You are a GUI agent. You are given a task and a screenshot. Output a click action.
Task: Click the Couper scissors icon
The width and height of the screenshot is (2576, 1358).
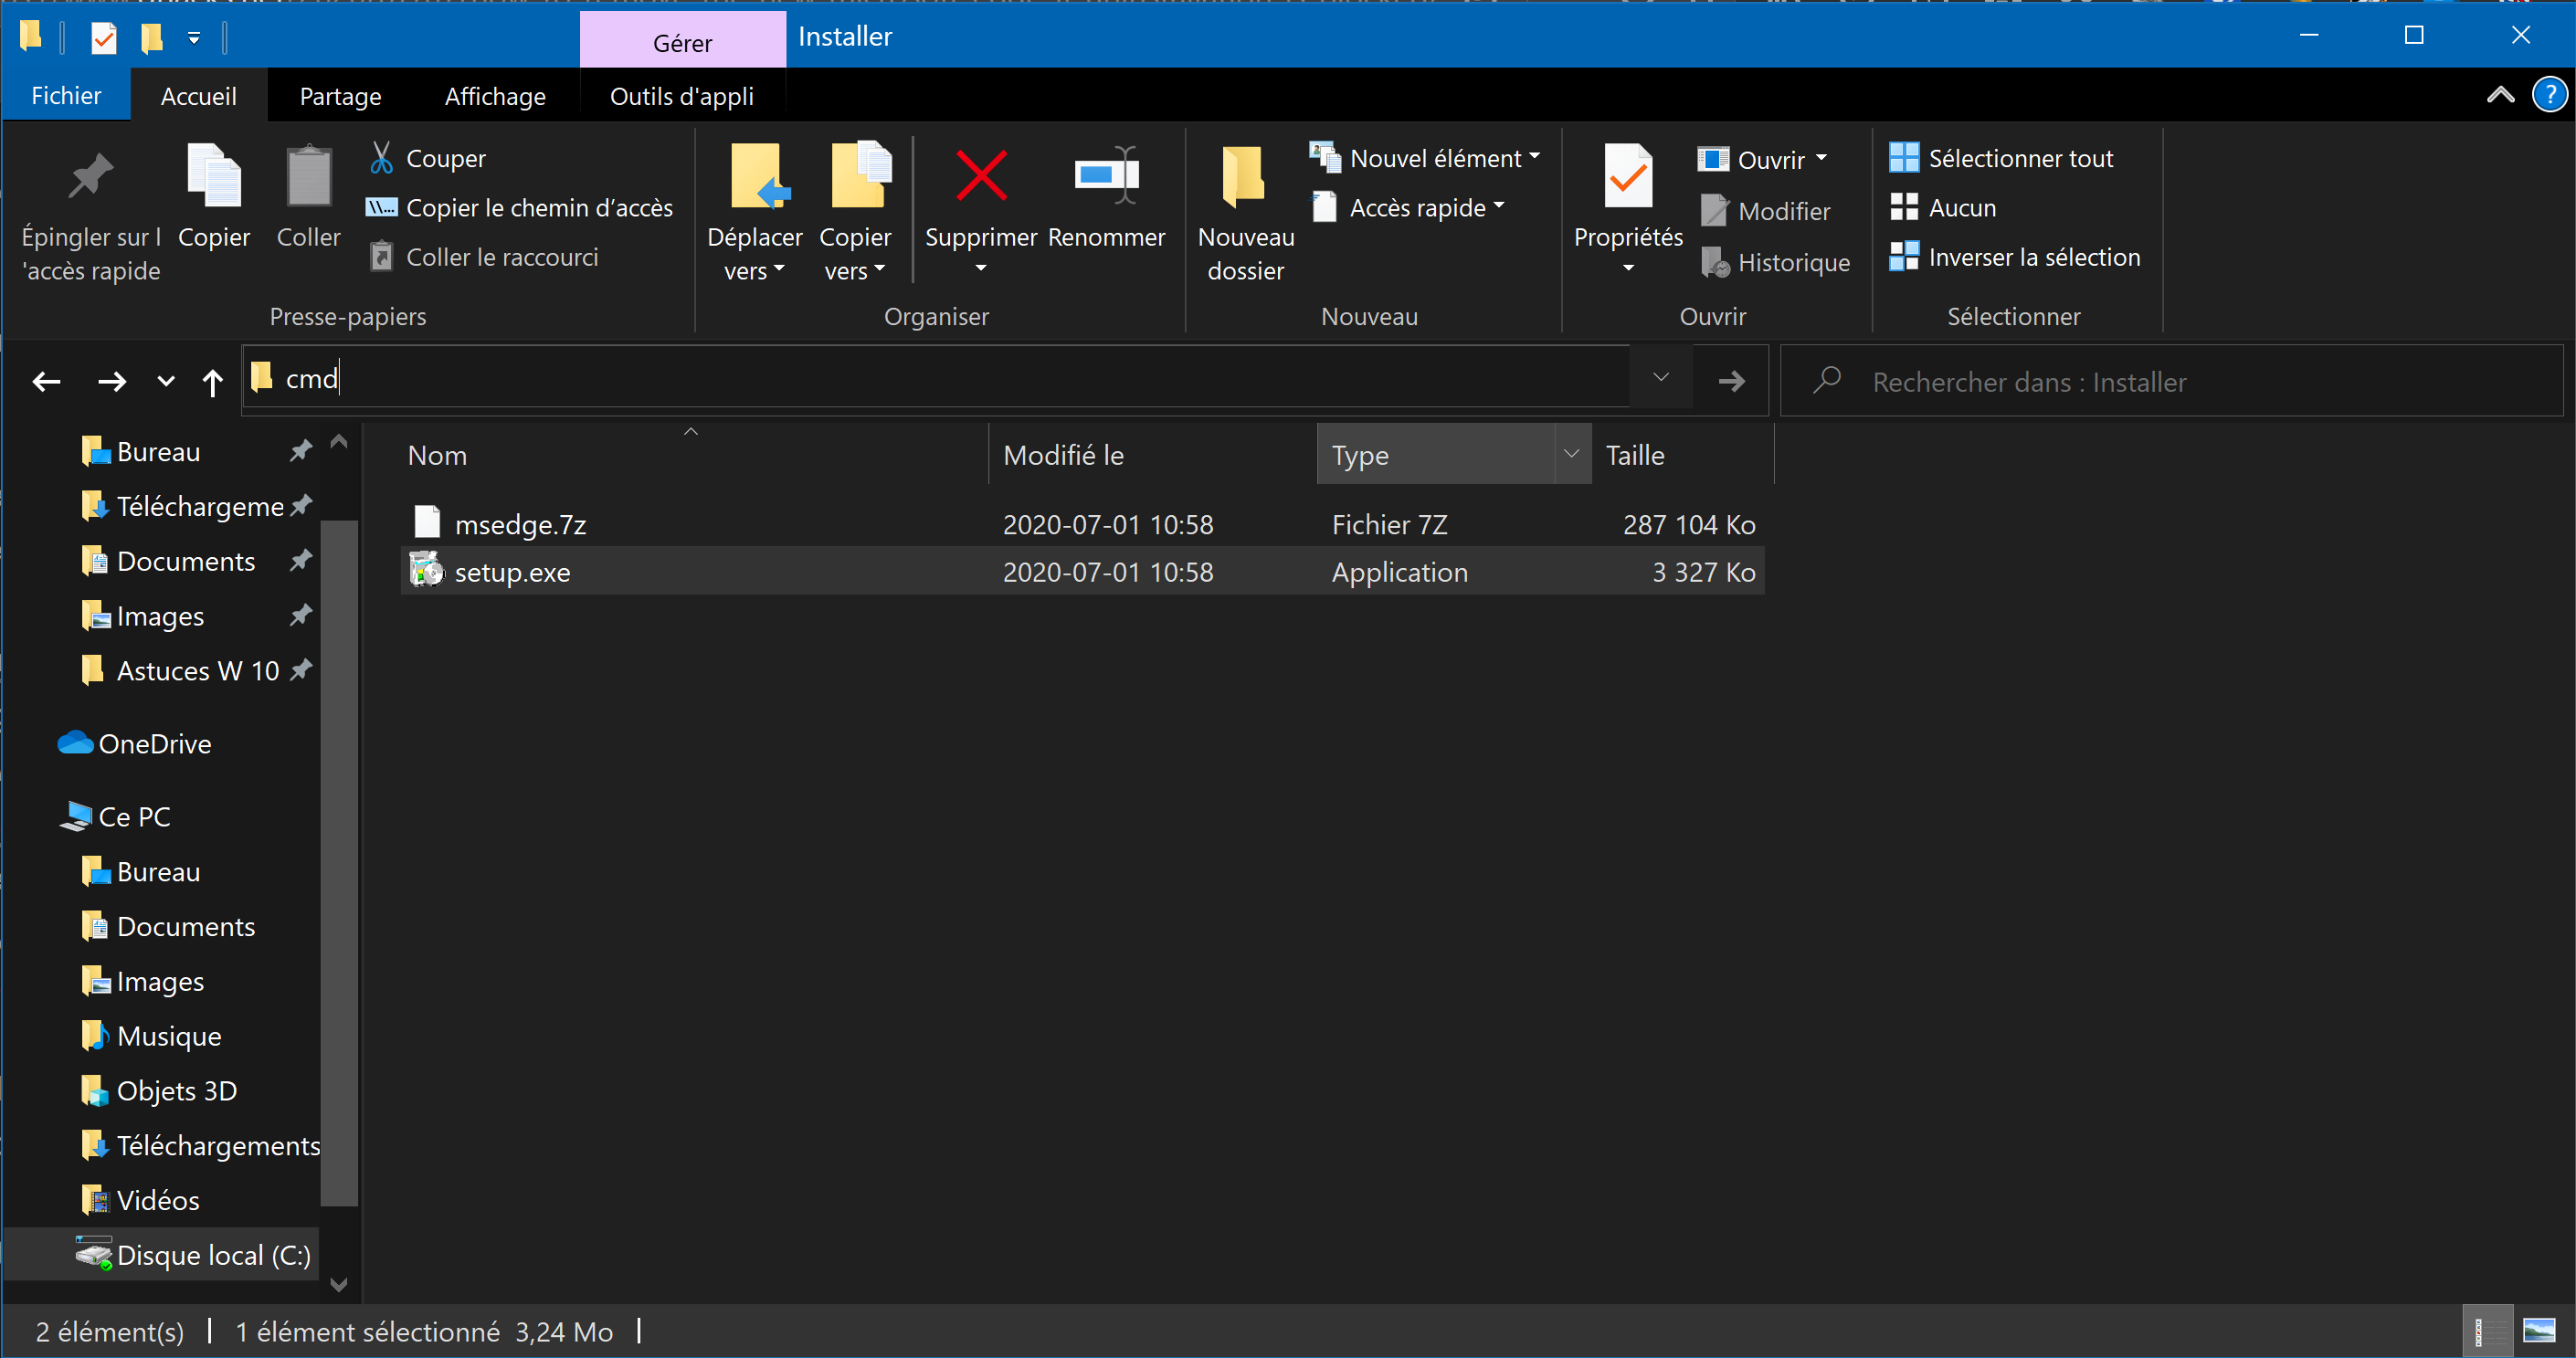click(x=381, y=158)
